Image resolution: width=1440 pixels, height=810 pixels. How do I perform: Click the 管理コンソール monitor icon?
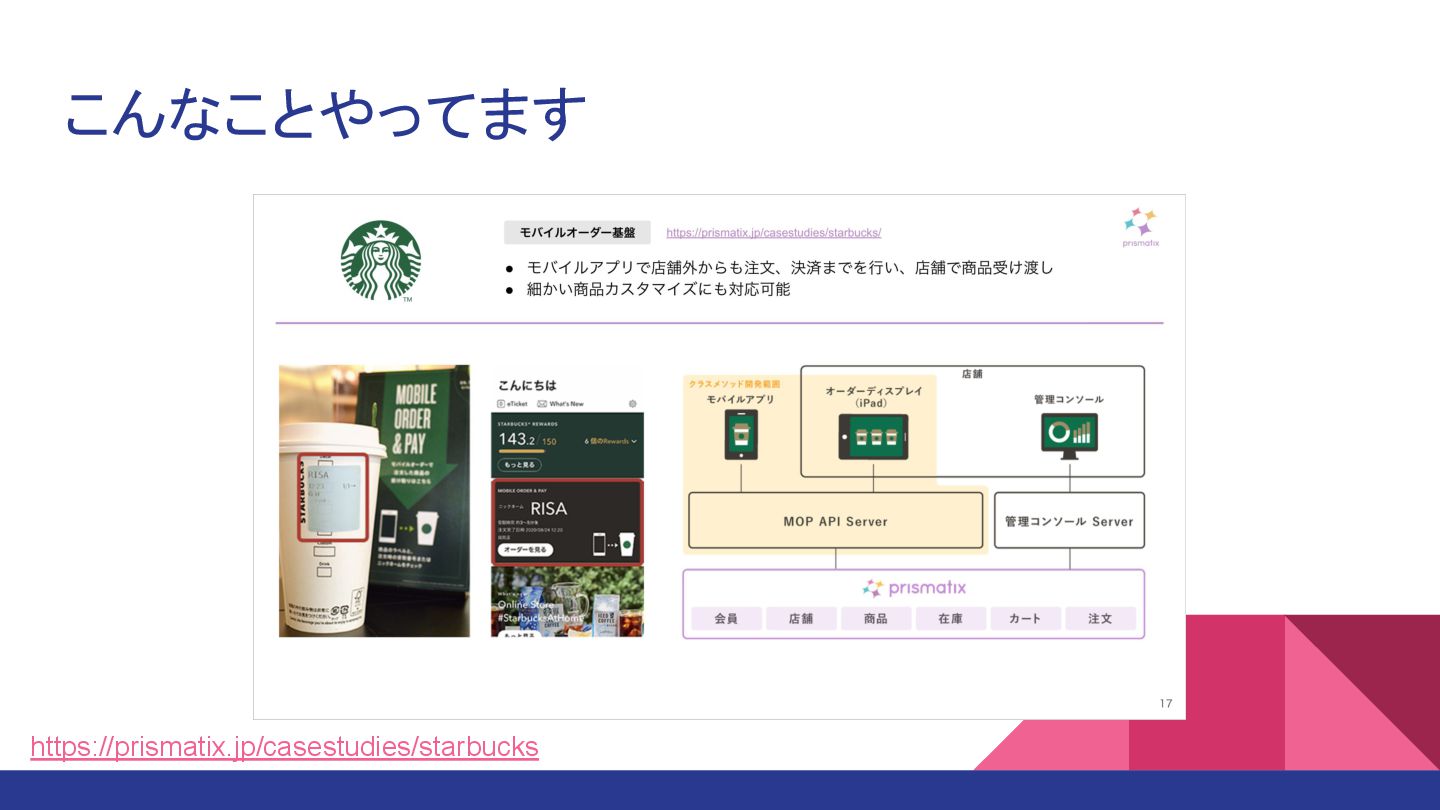pyautogui.click(x=1069, y=436)
